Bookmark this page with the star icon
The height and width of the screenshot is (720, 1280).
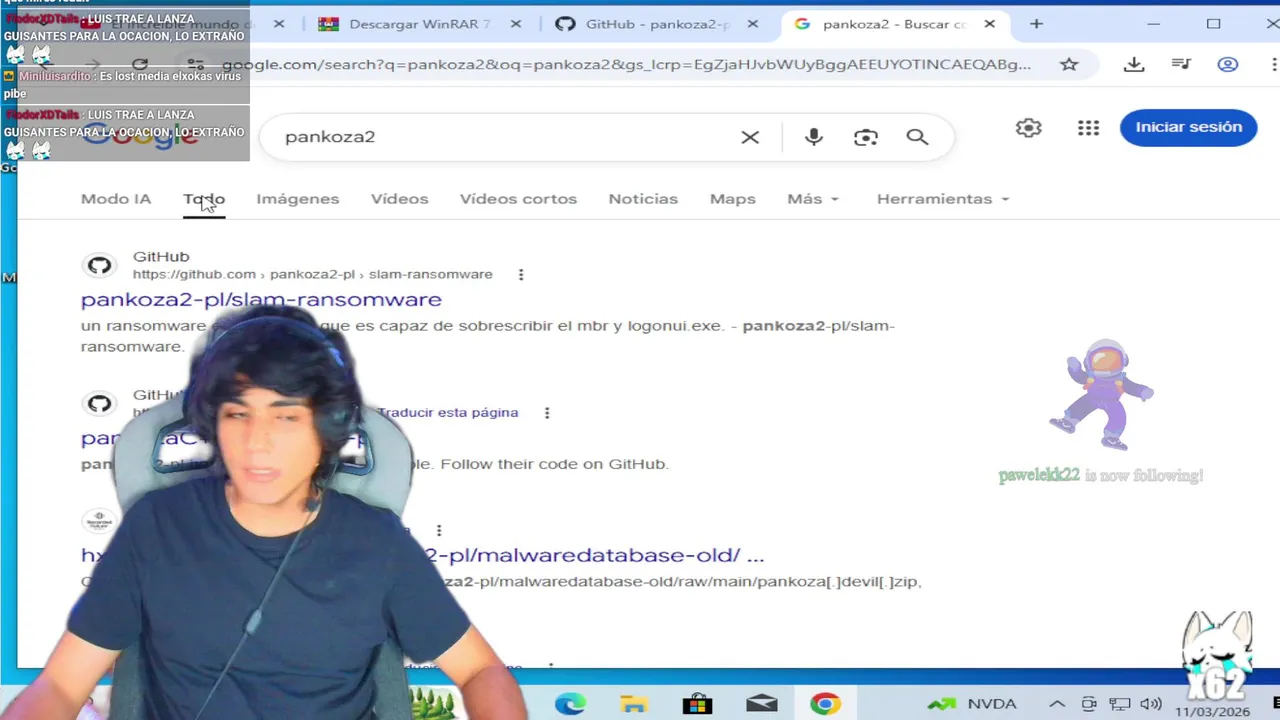1069,64
